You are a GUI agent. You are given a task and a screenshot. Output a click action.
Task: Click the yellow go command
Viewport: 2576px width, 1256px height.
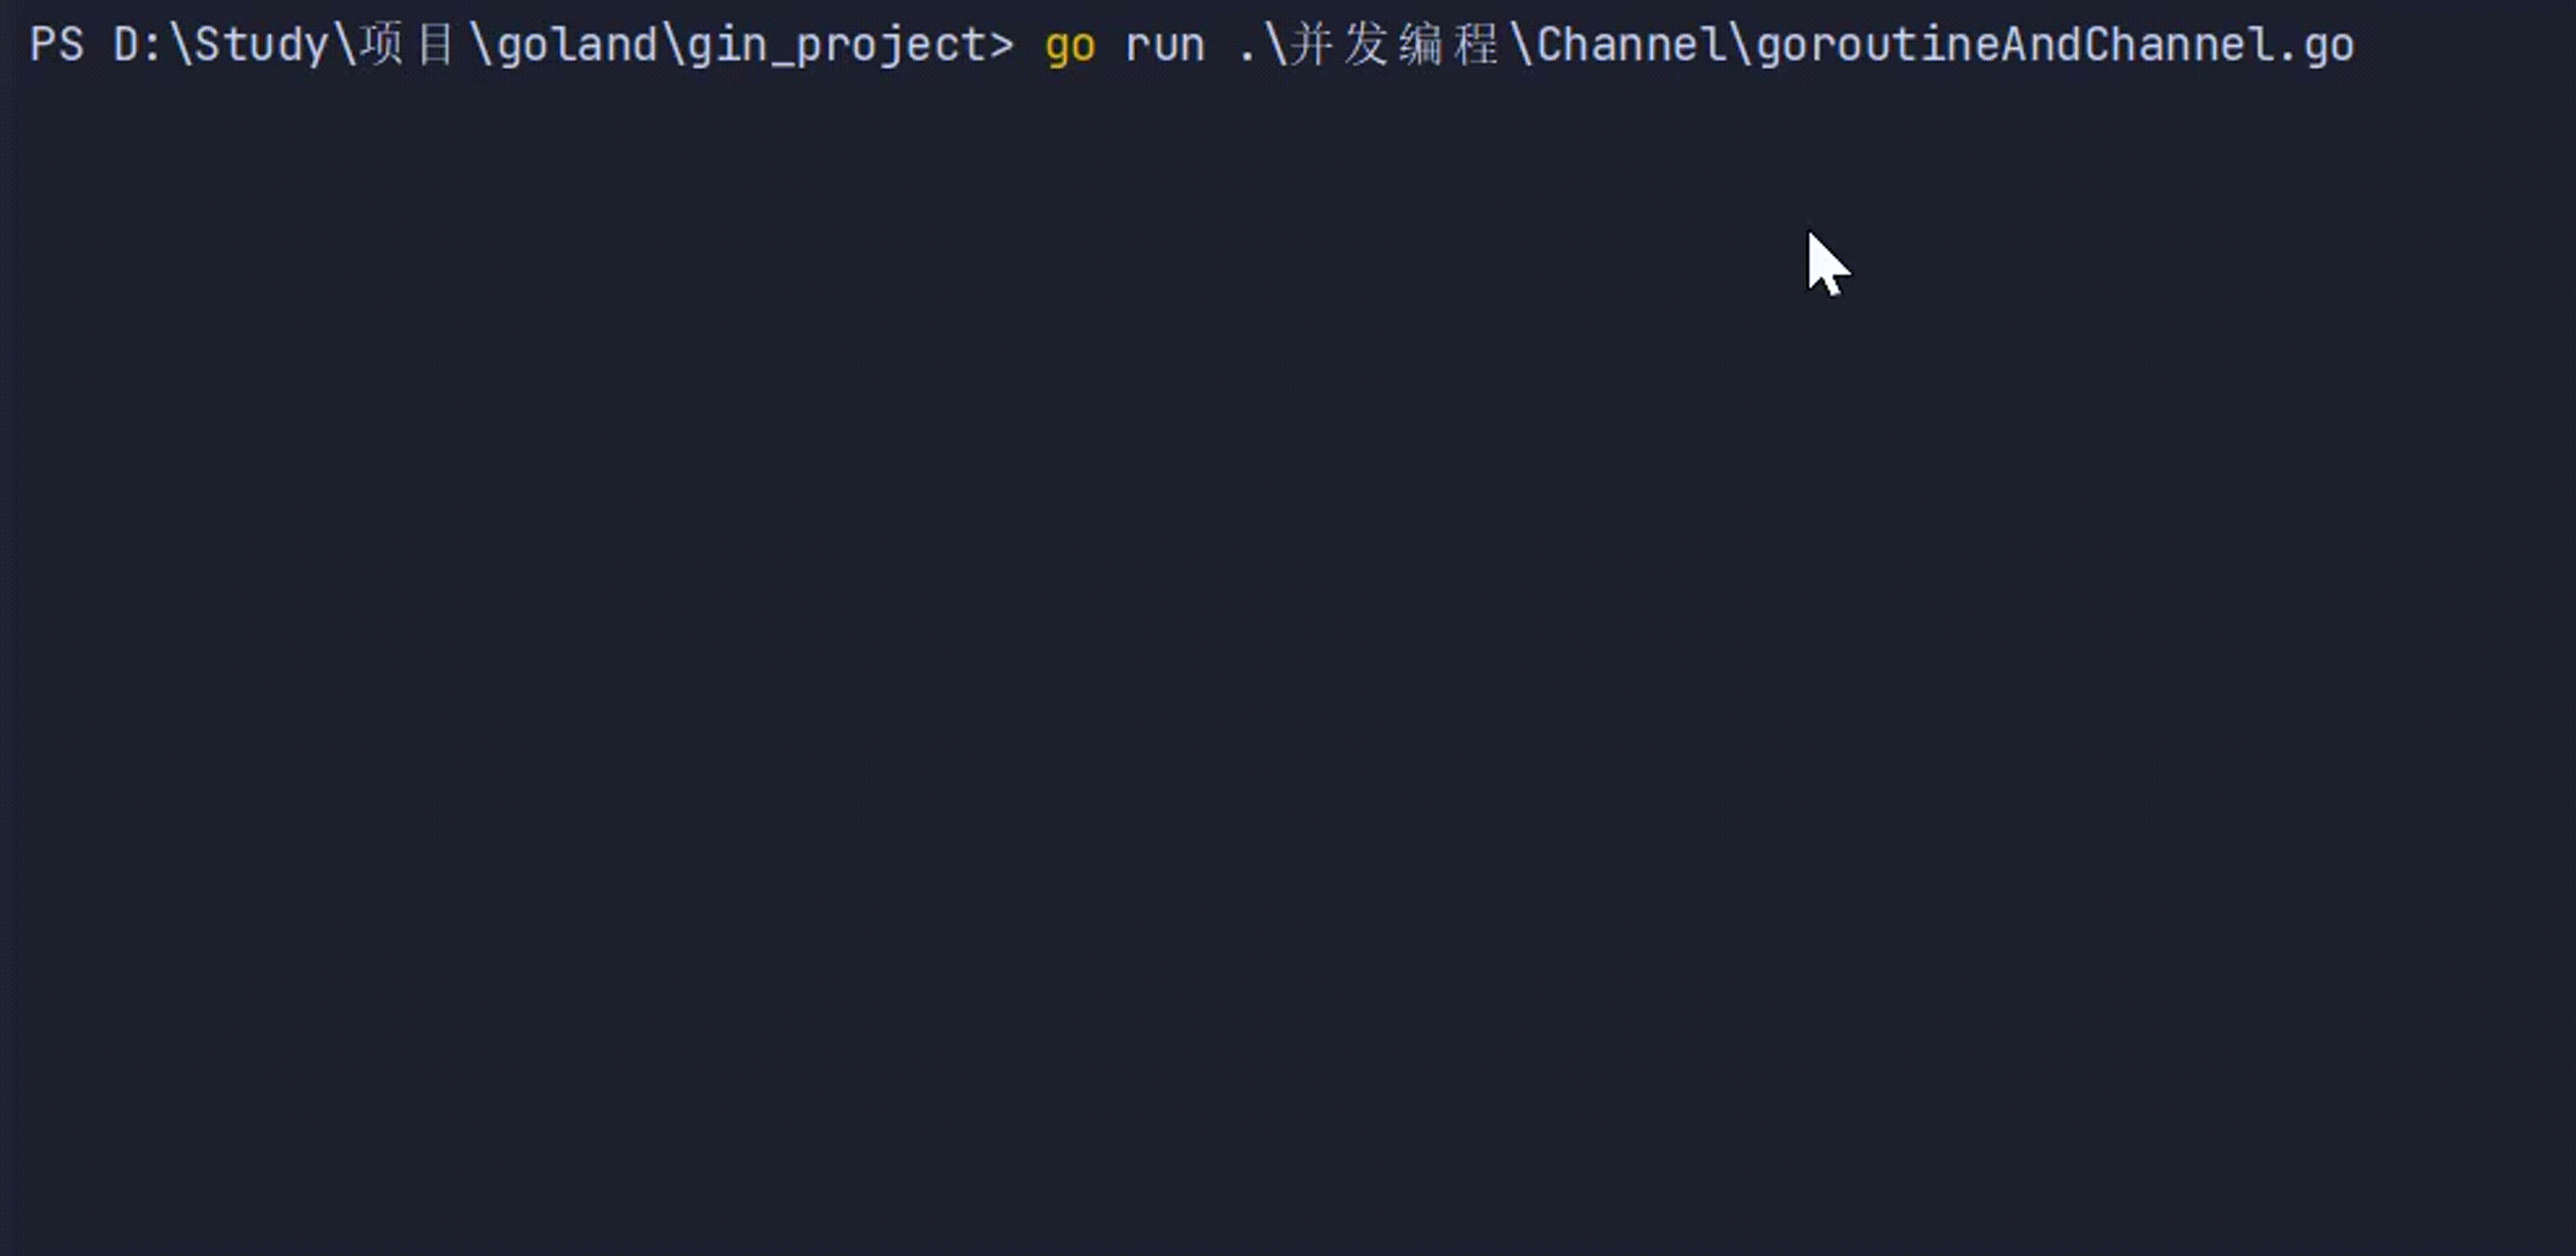click(1069, 45)
